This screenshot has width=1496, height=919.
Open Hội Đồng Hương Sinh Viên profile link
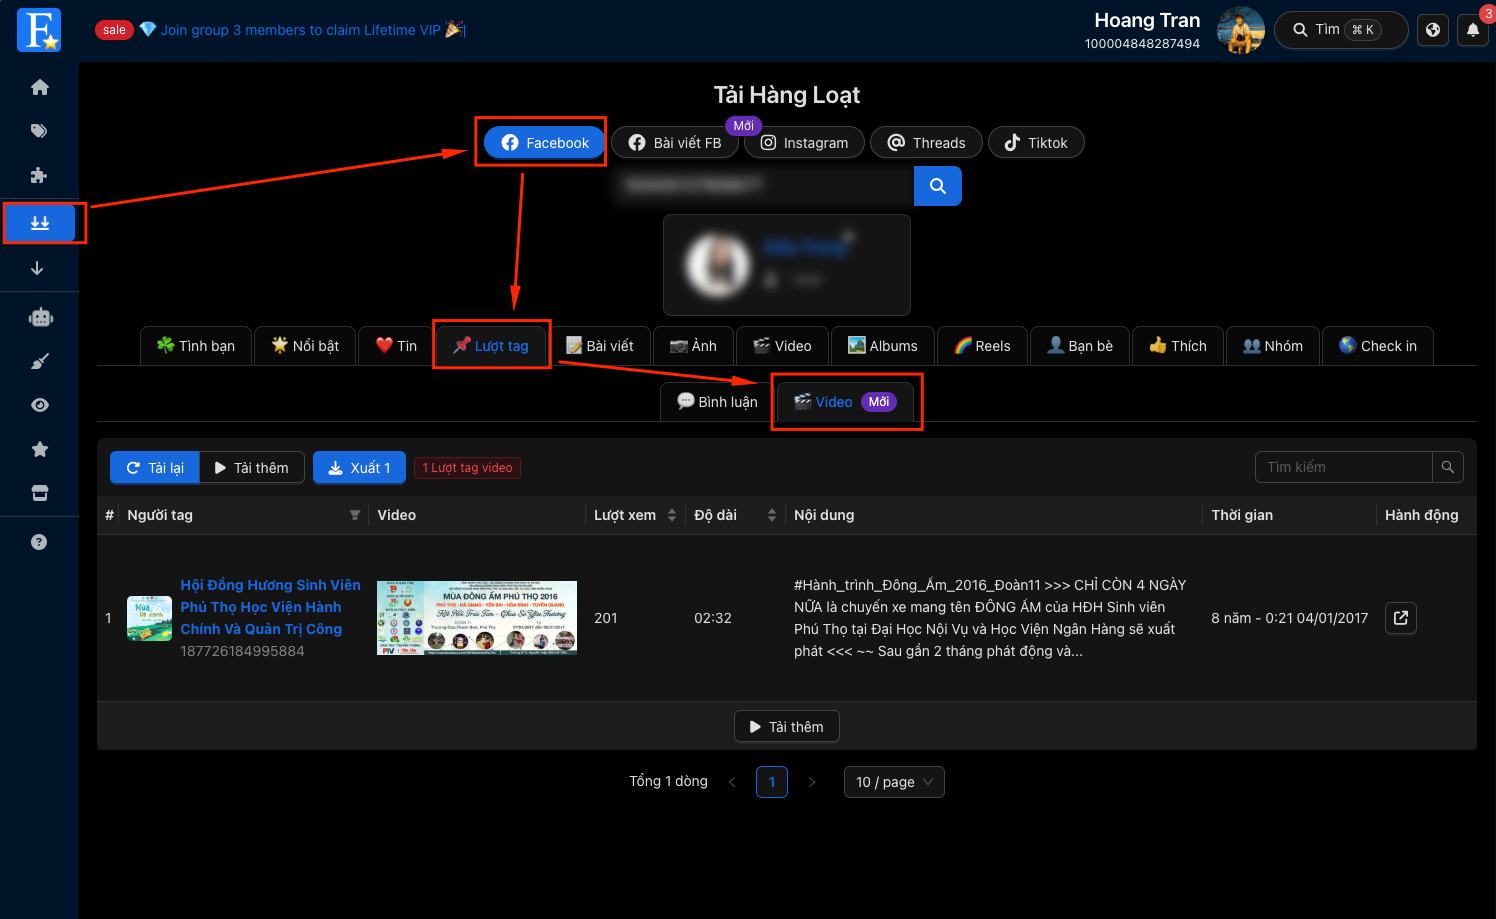(x=270, y=607)
